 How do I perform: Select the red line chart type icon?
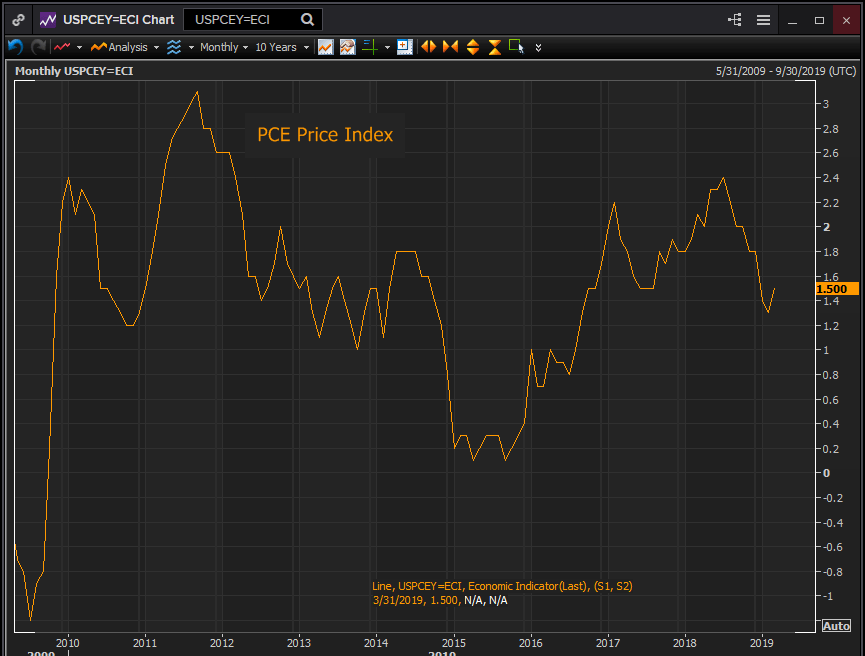62,47
